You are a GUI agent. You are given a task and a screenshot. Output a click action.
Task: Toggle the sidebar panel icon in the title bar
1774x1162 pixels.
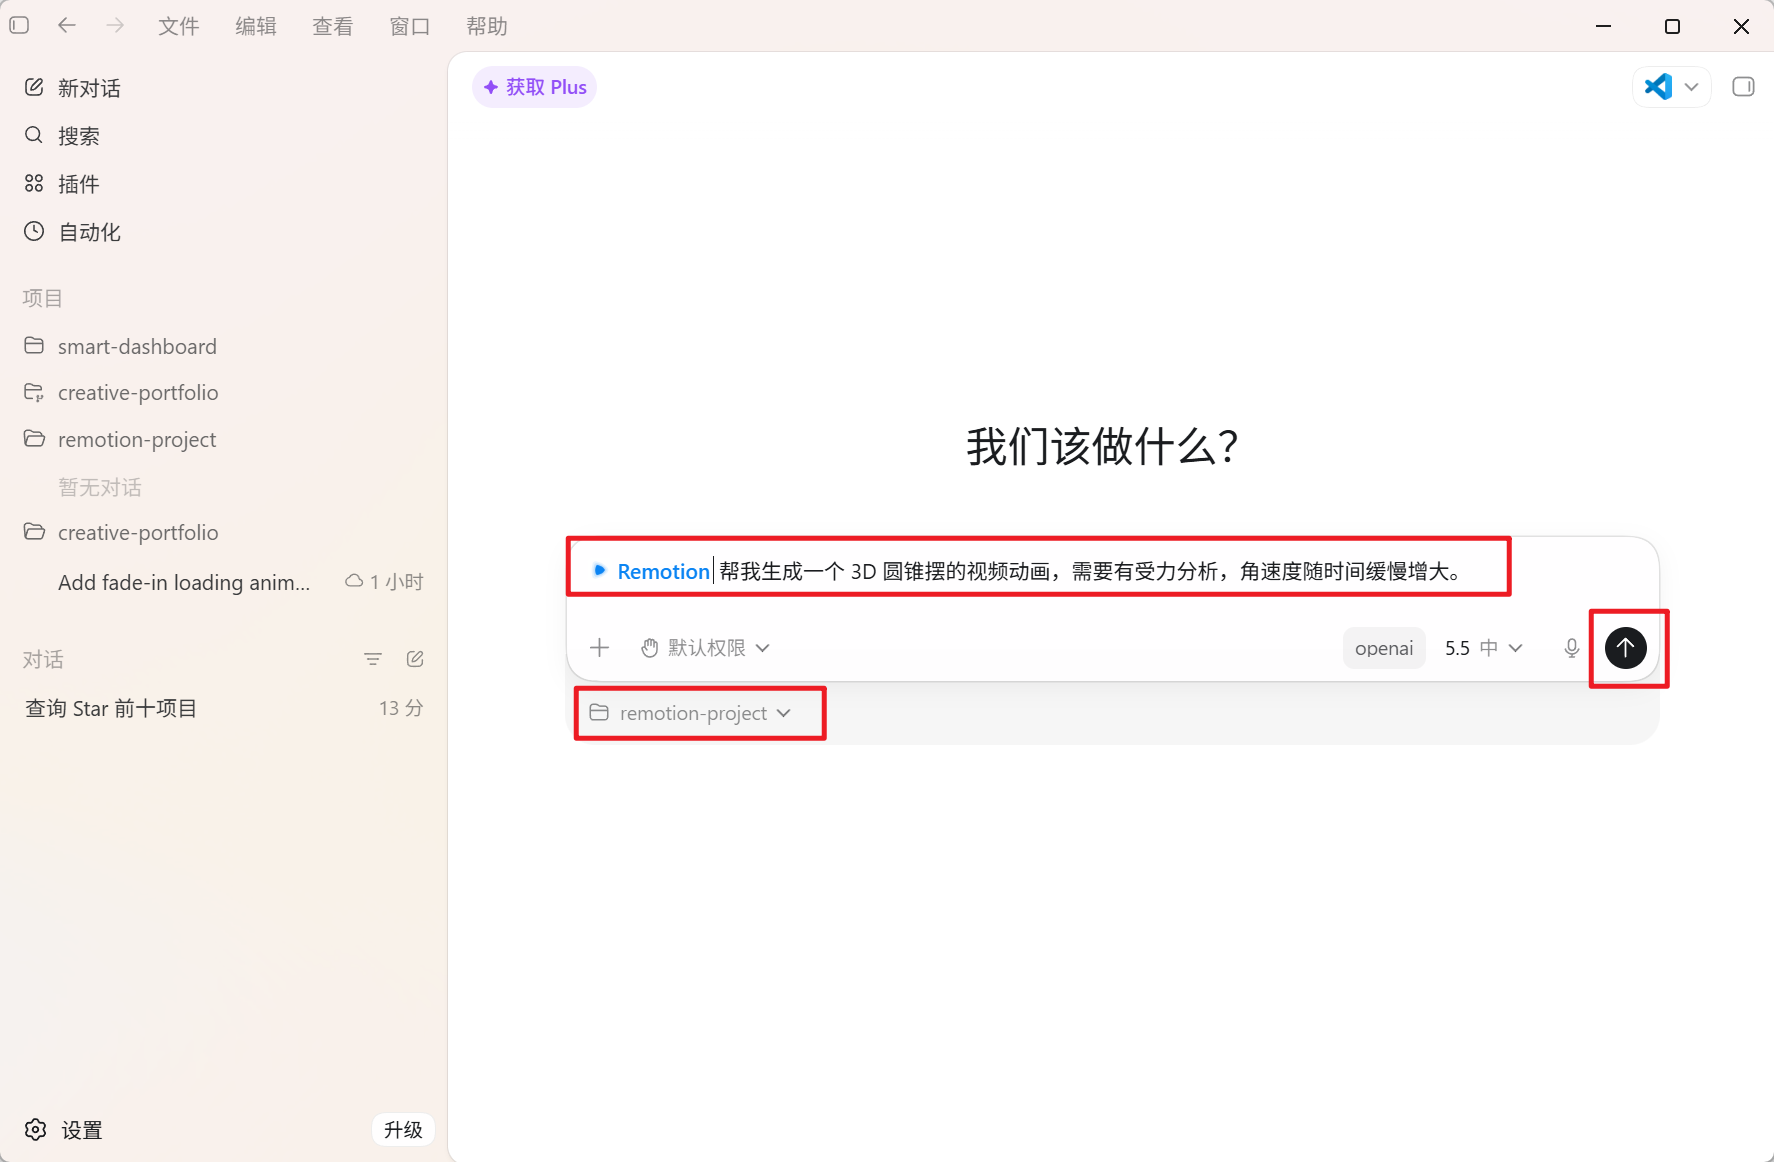tap(19, 25)
